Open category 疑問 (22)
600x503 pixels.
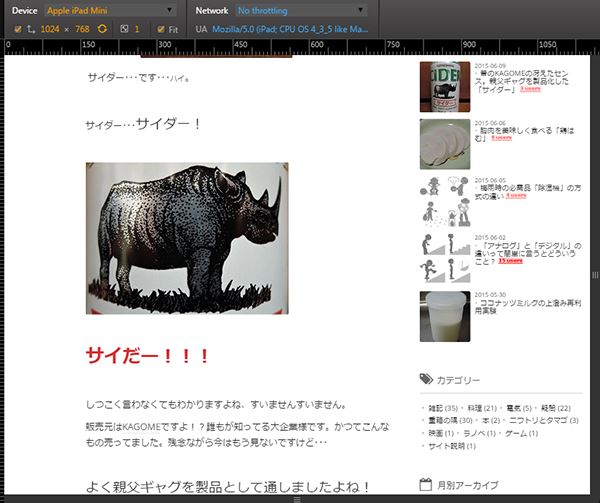pos(556,408)
